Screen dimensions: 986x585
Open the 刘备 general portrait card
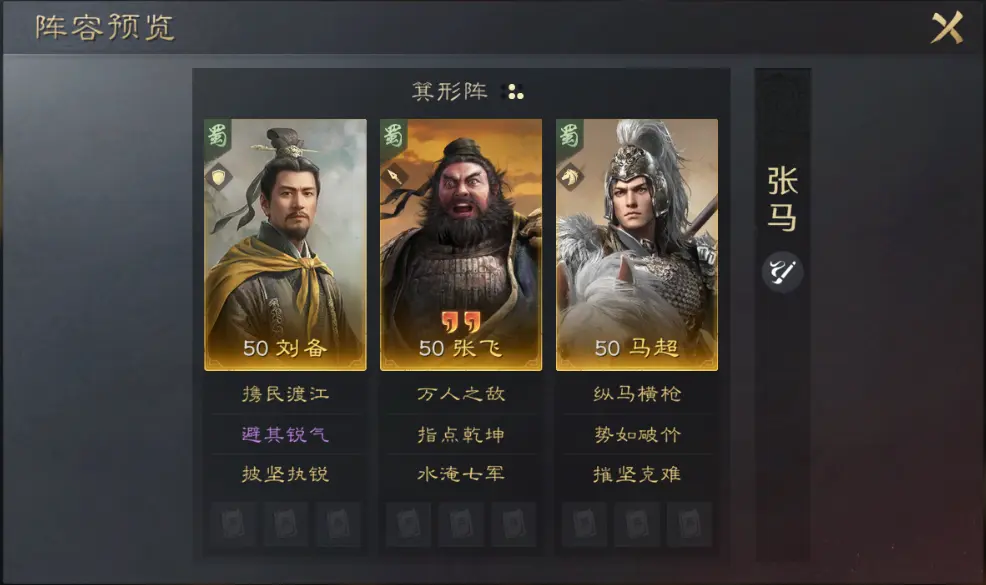click(285, 245)
